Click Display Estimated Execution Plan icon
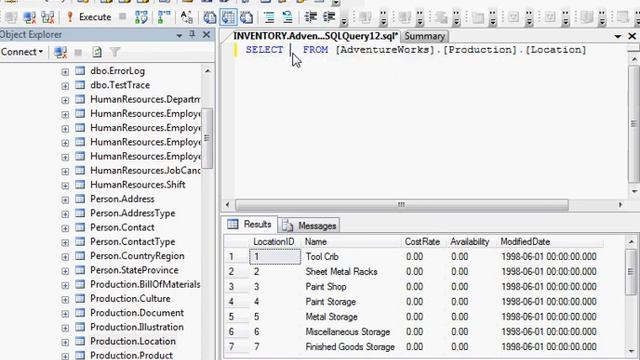The height and width of the screenshot is (360, 640). [x=164, y=17]
